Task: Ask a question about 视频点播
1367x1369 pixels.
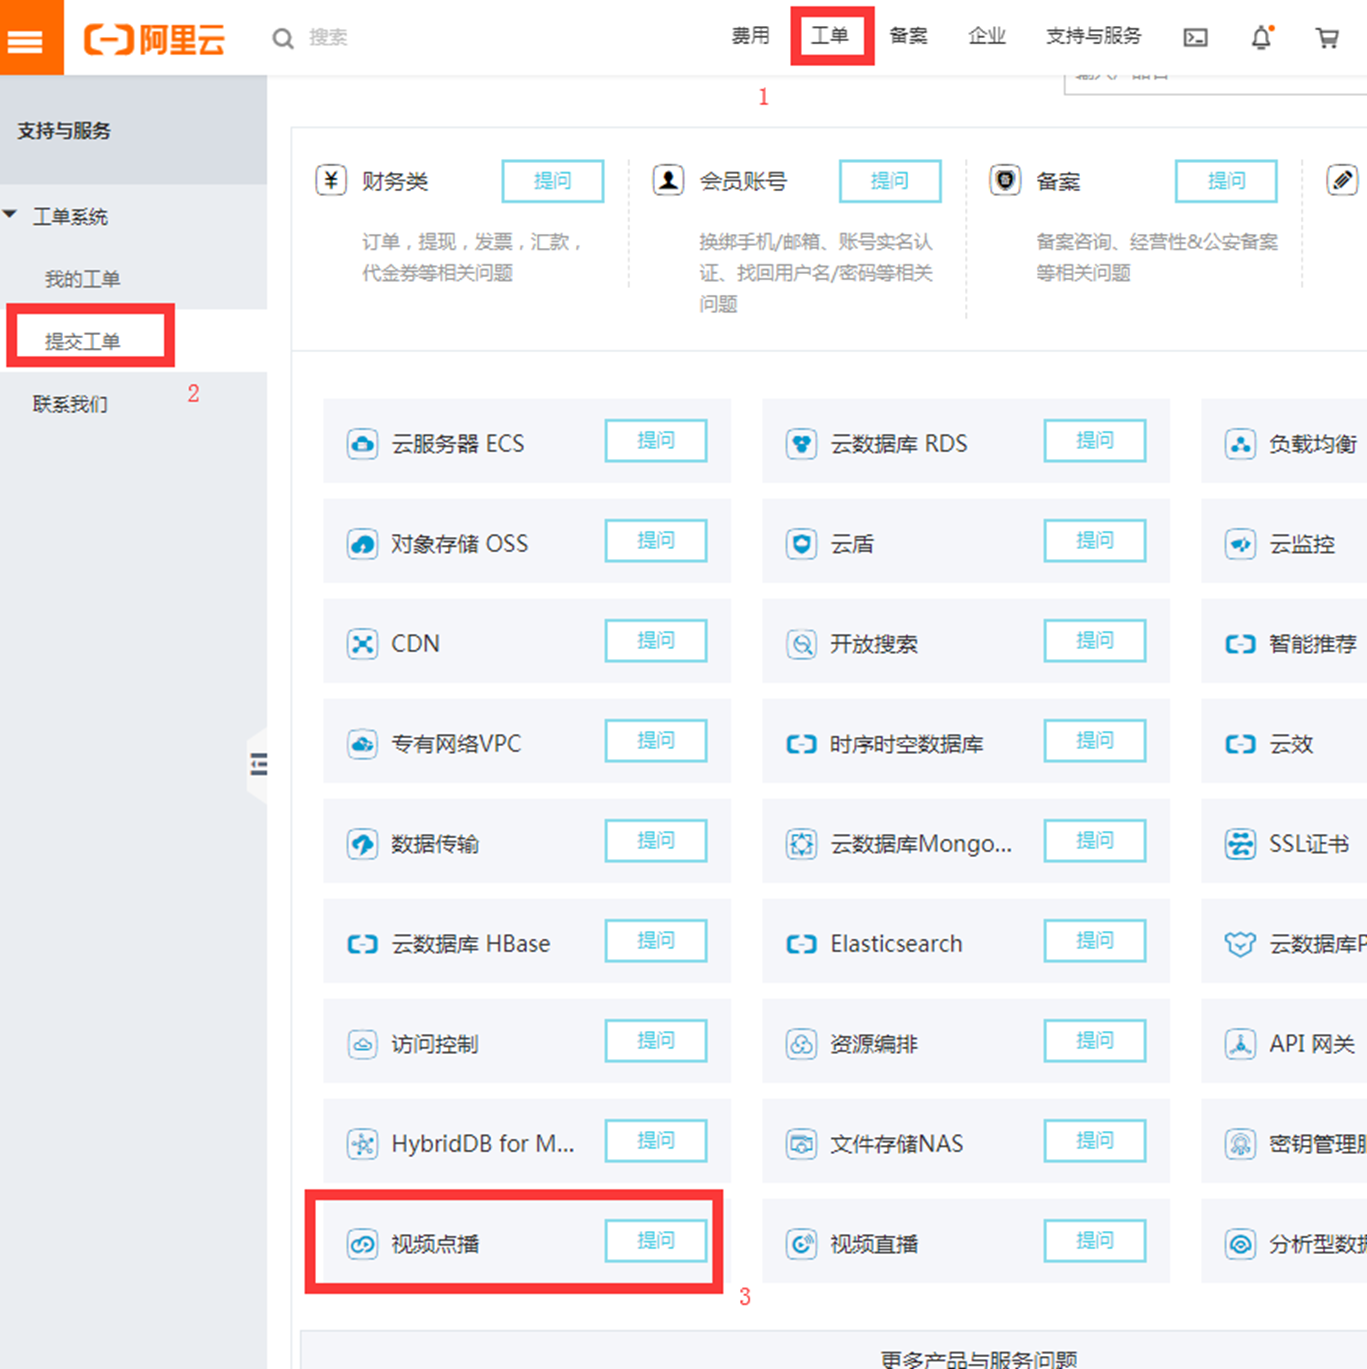Action: point(656,1241)
